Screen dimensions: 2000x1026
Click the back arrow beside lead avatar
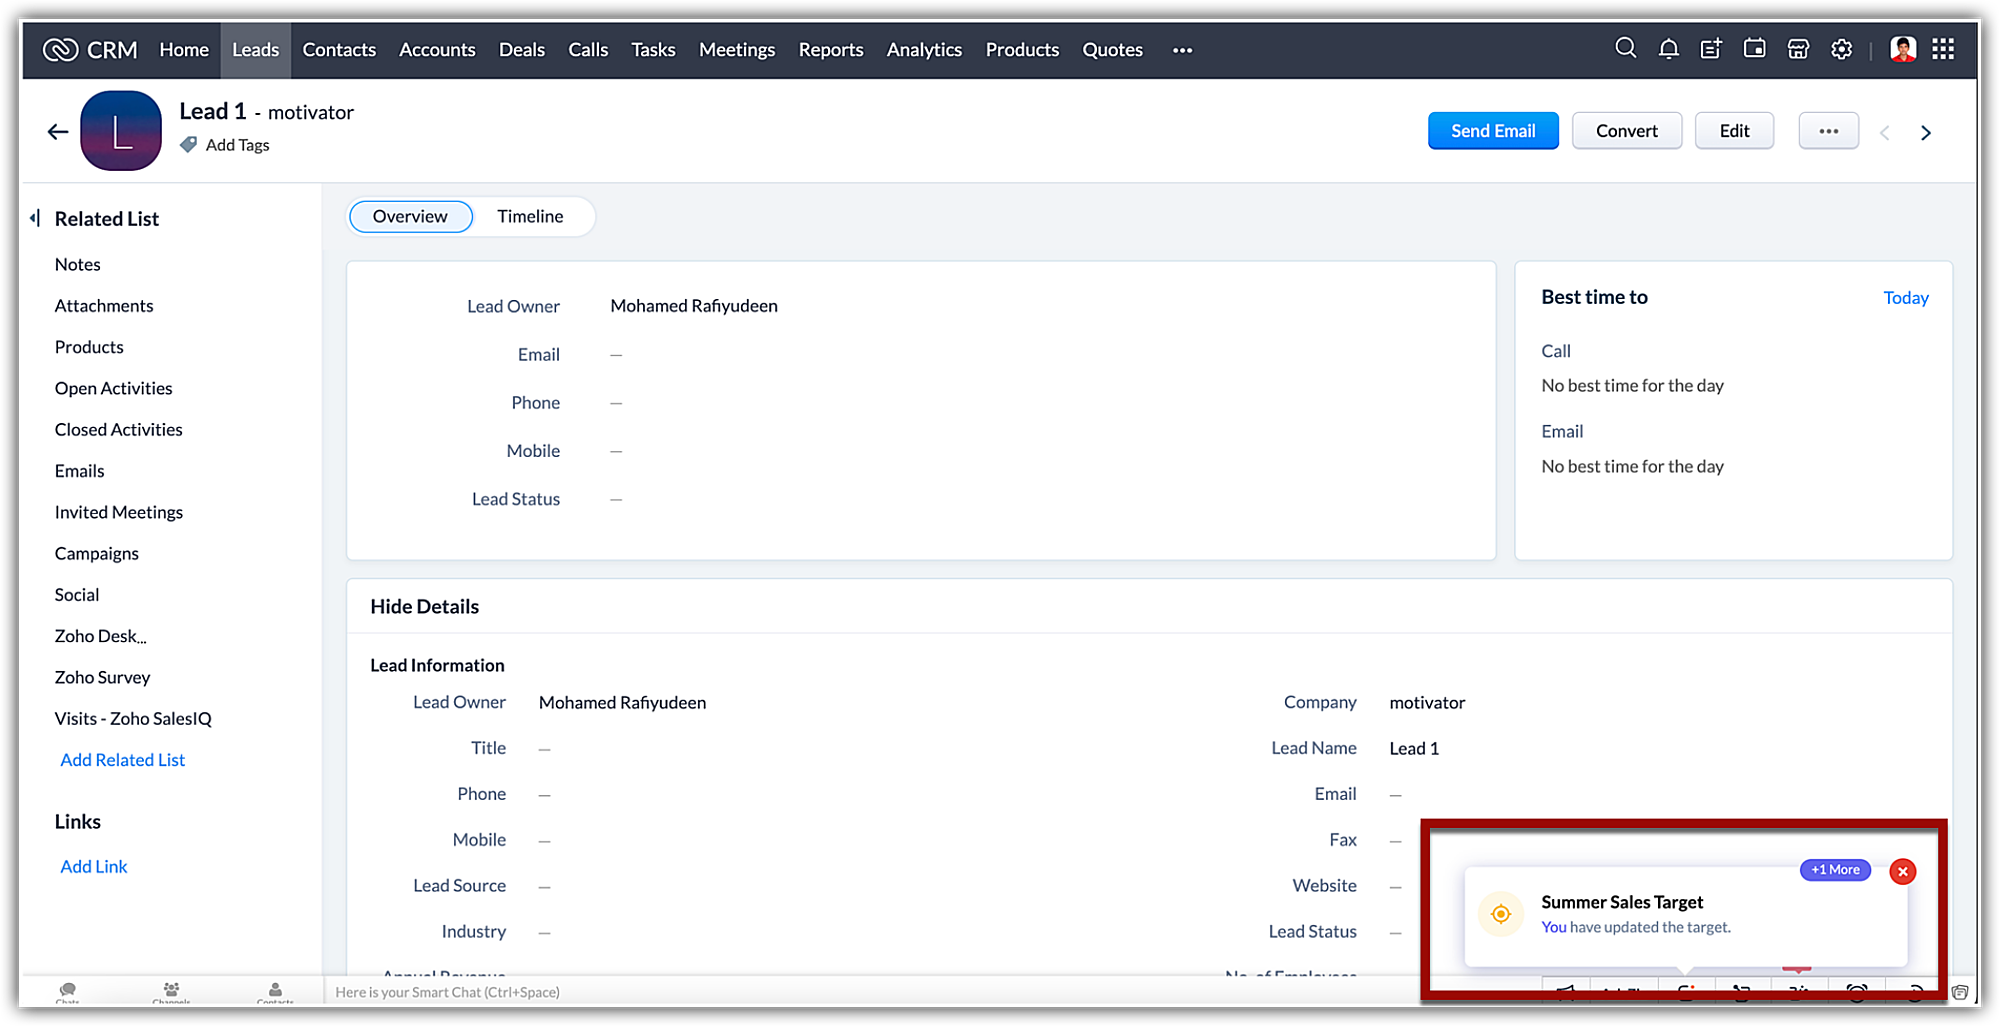pos(58,132)
